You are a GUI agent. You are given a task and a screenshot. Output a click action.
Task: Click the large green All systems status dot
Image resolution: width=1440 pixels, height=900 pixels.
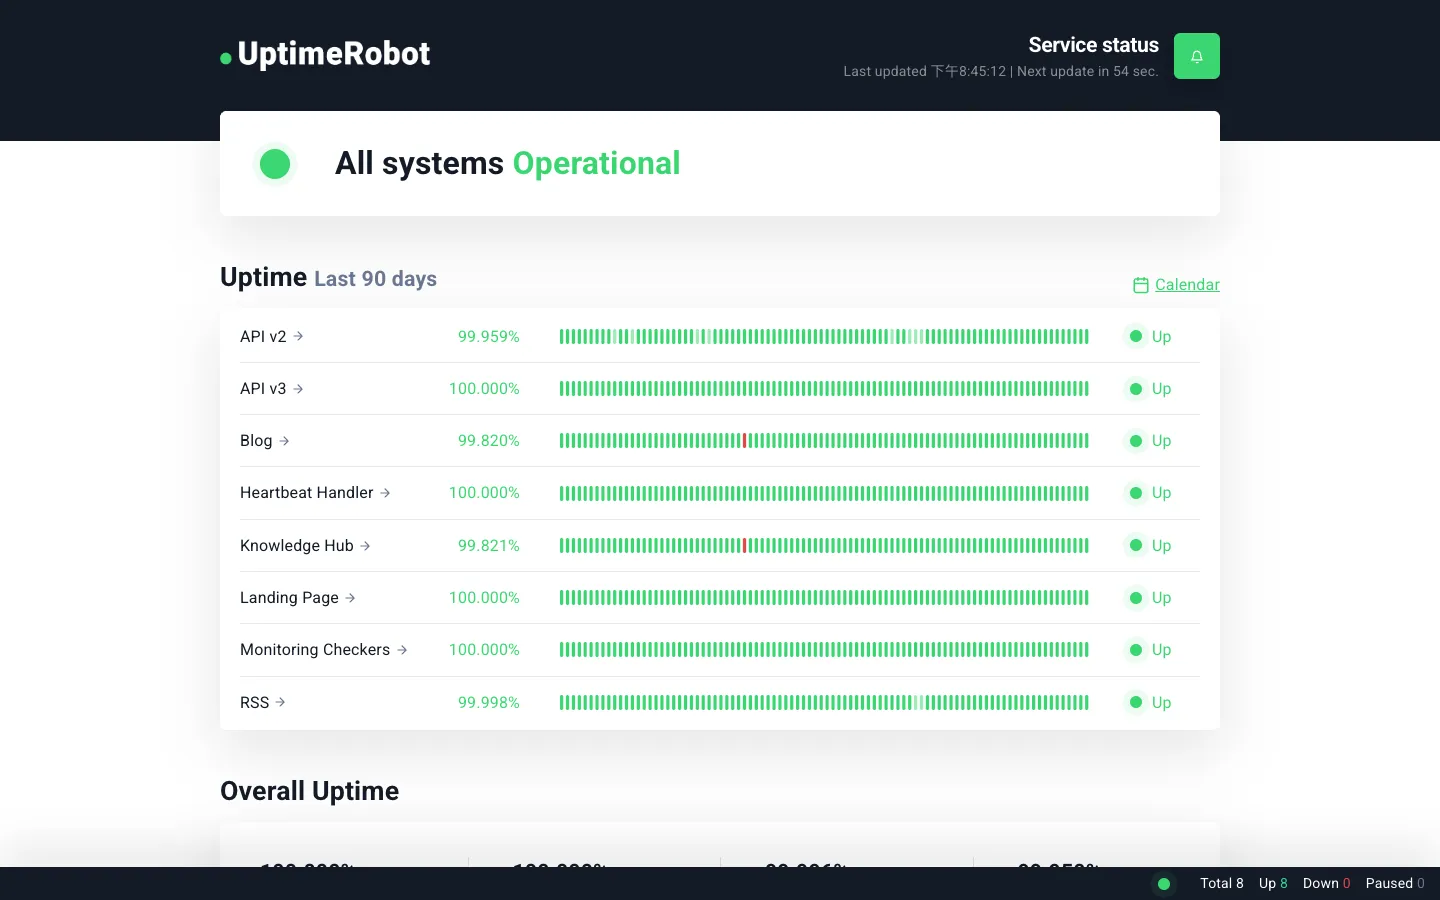coord(275,164)
